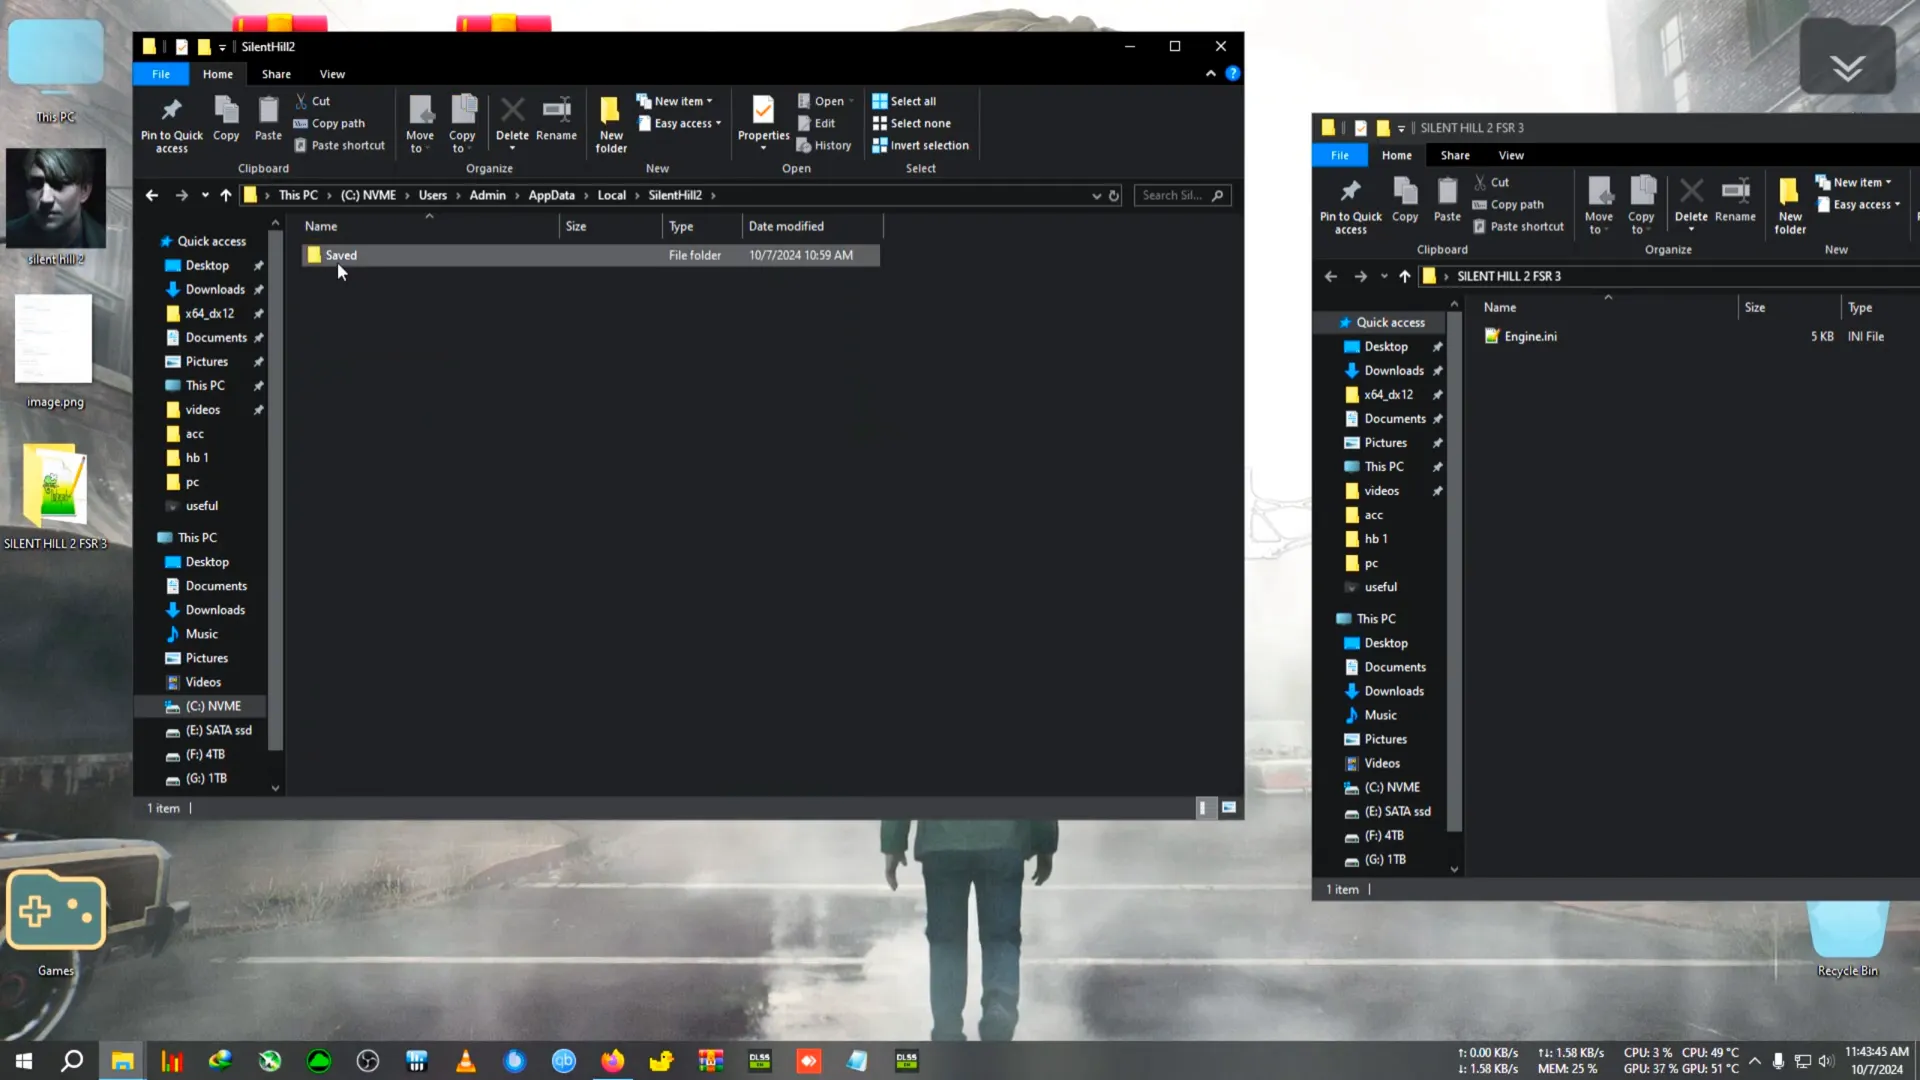Click Paste shortcut in SilentHill2 window
The height and width of the screenshot is (1080, 1920).
pos(339,145)
